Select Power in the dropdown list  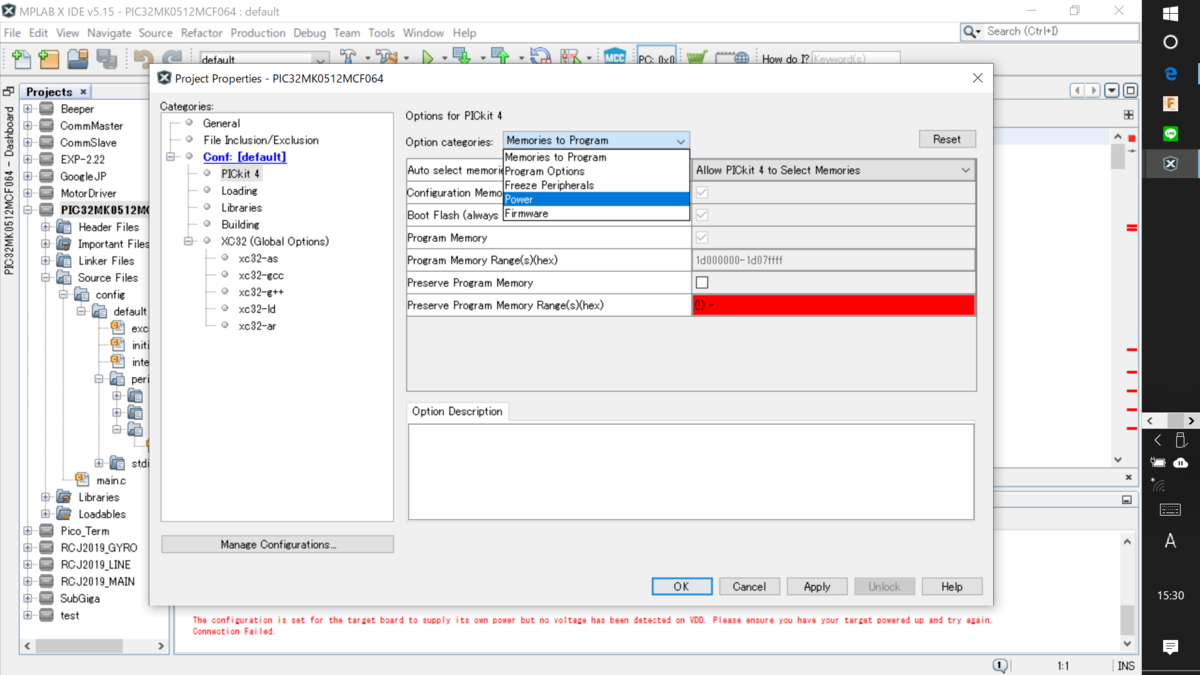pos(596,199)
